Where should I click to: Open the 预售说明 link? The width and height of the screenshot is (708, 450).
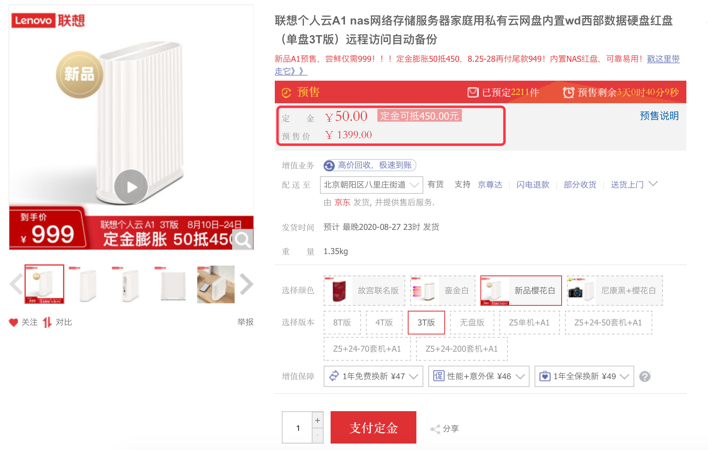point(659,116)
